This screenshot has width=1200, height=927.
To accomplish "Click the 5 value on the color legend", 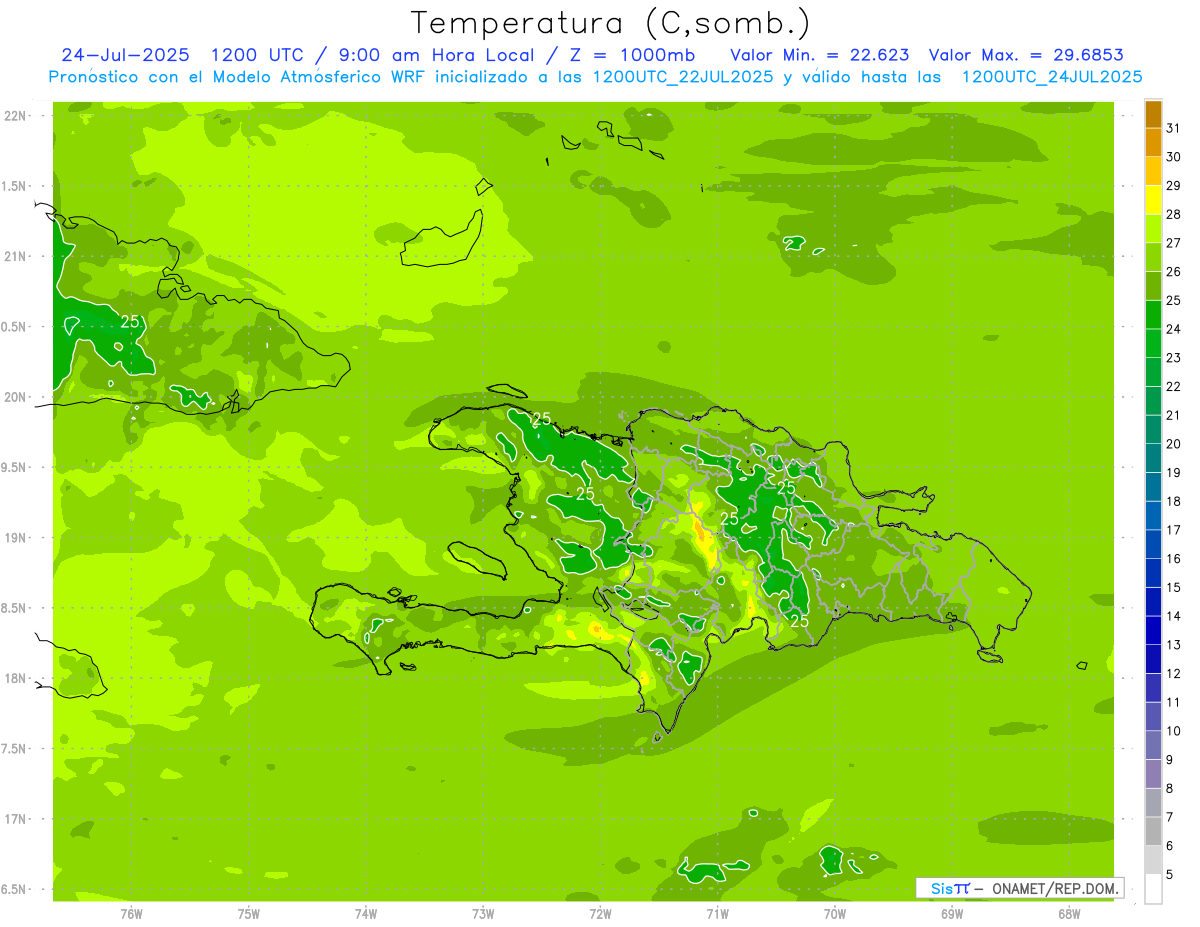I will click(x=1170, y=875).
